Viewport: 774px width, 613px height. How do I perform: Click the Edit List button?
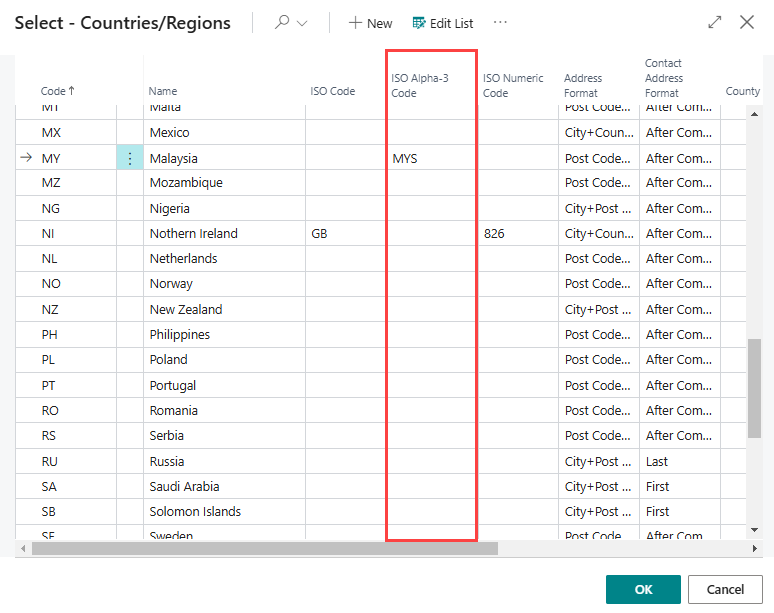pyautogui.click(x=443, y=23)
